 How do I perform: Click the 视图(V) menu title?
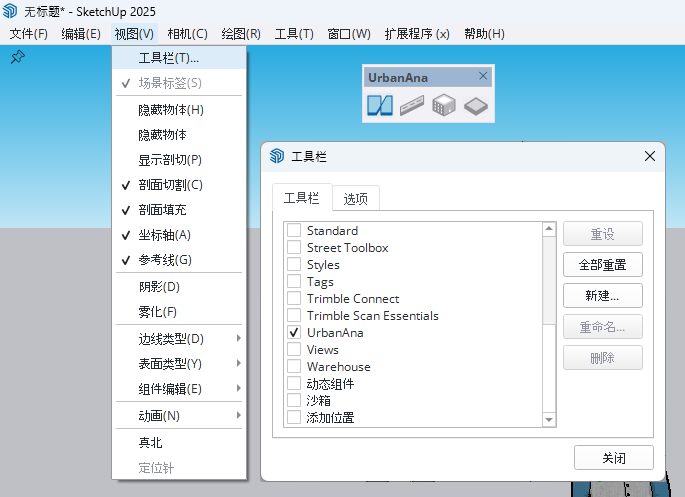(134, 34)
